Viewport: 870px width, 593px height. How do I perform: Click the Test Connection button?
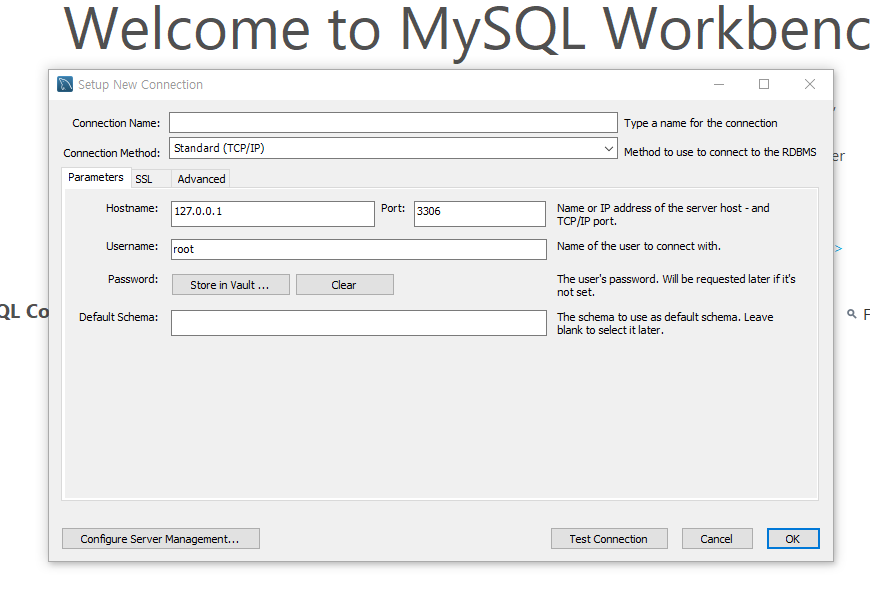[x=609, y=539]
